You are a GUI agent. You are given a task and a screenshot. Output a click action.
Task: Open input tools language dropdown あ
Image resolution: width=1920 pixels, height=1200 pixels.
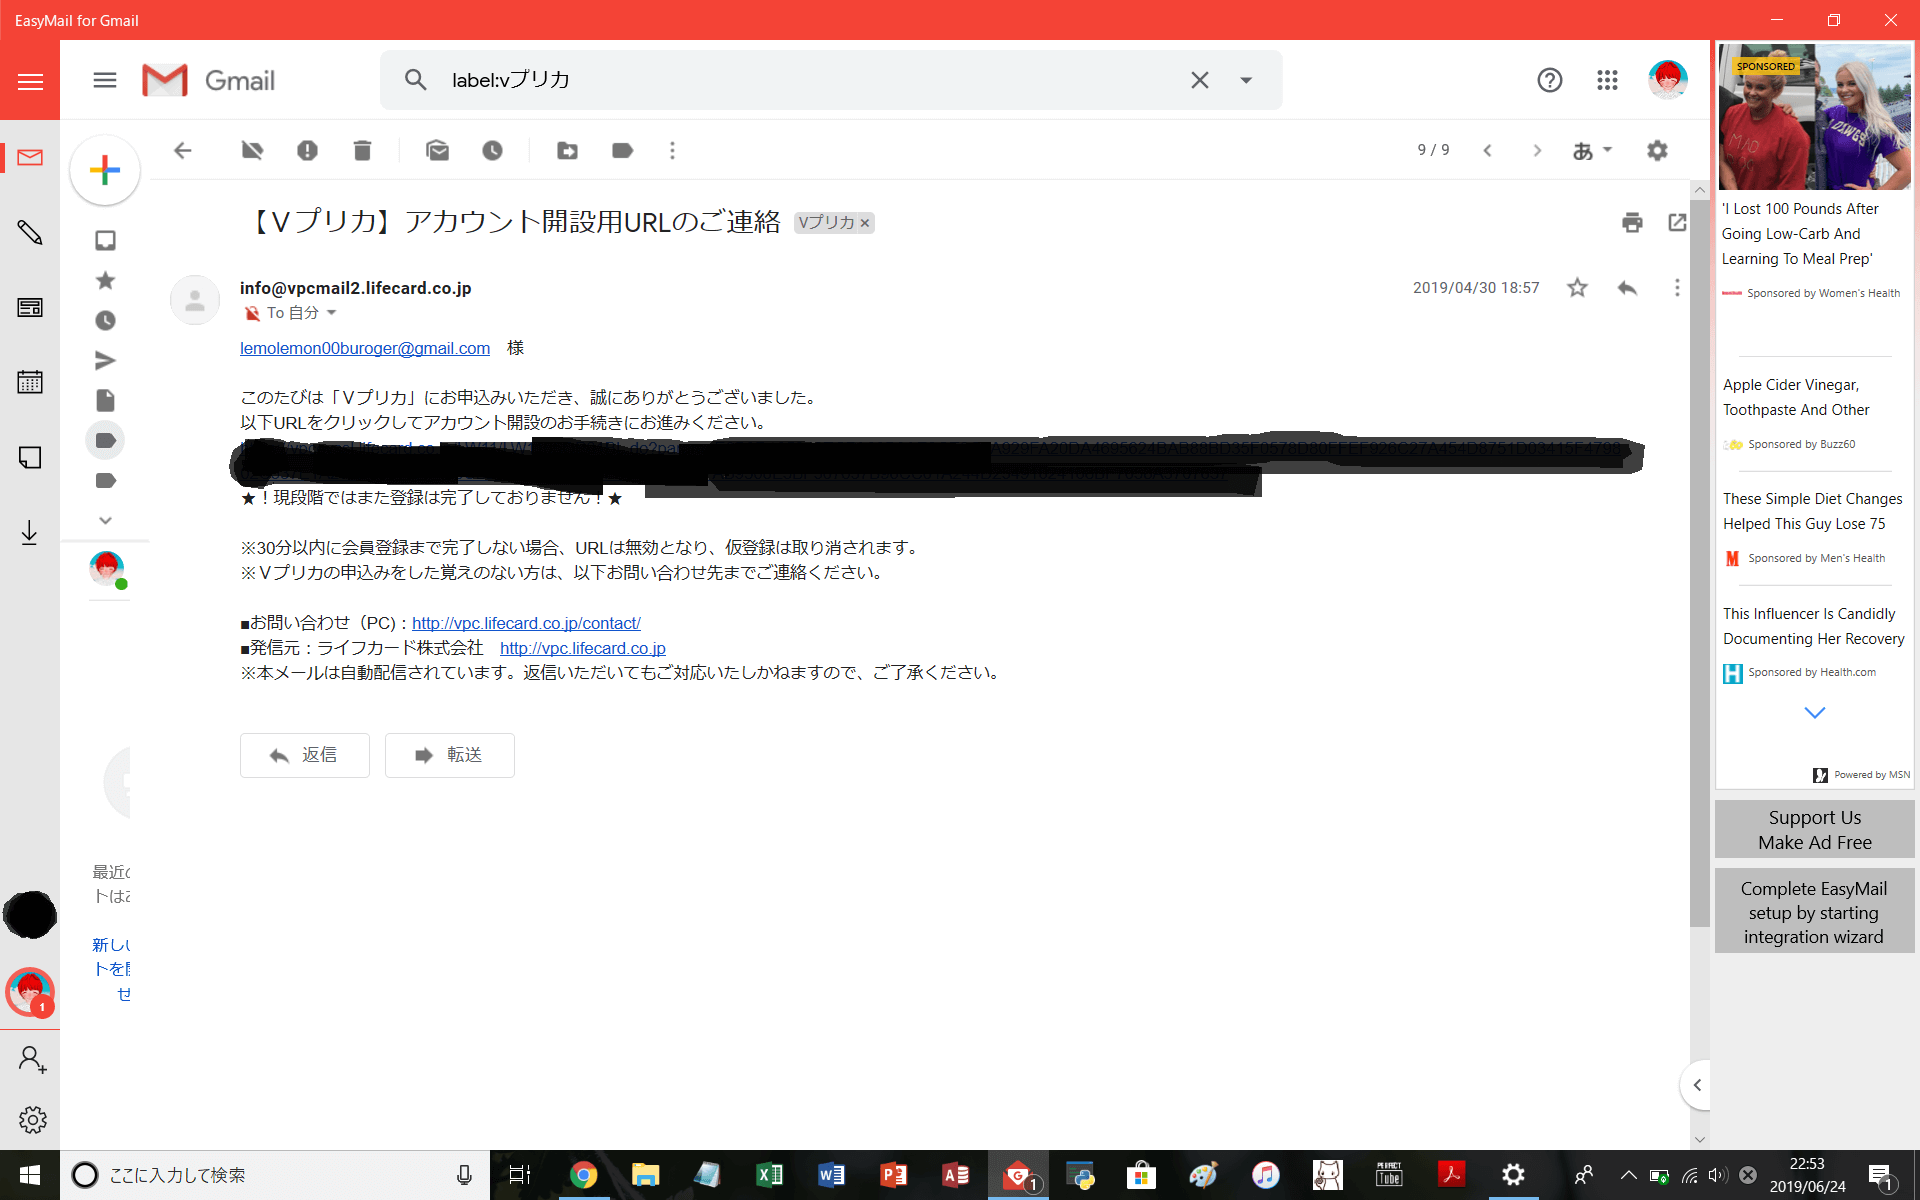[1592, 150]
